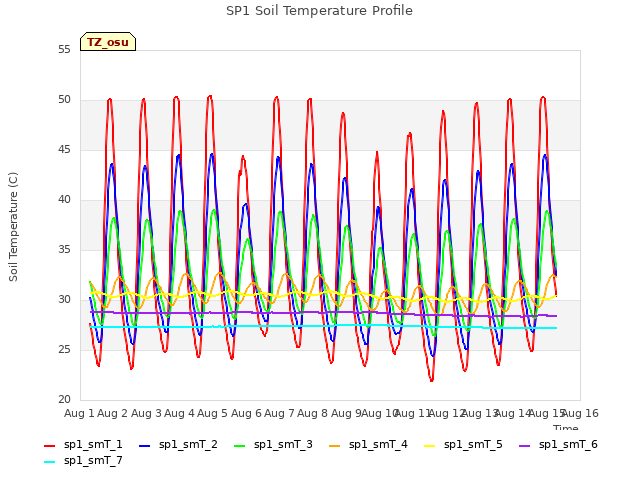This screenshot has height=480, width=640.
Task: Click the 40 y-axis tick label
Action: tap(64, 200)
